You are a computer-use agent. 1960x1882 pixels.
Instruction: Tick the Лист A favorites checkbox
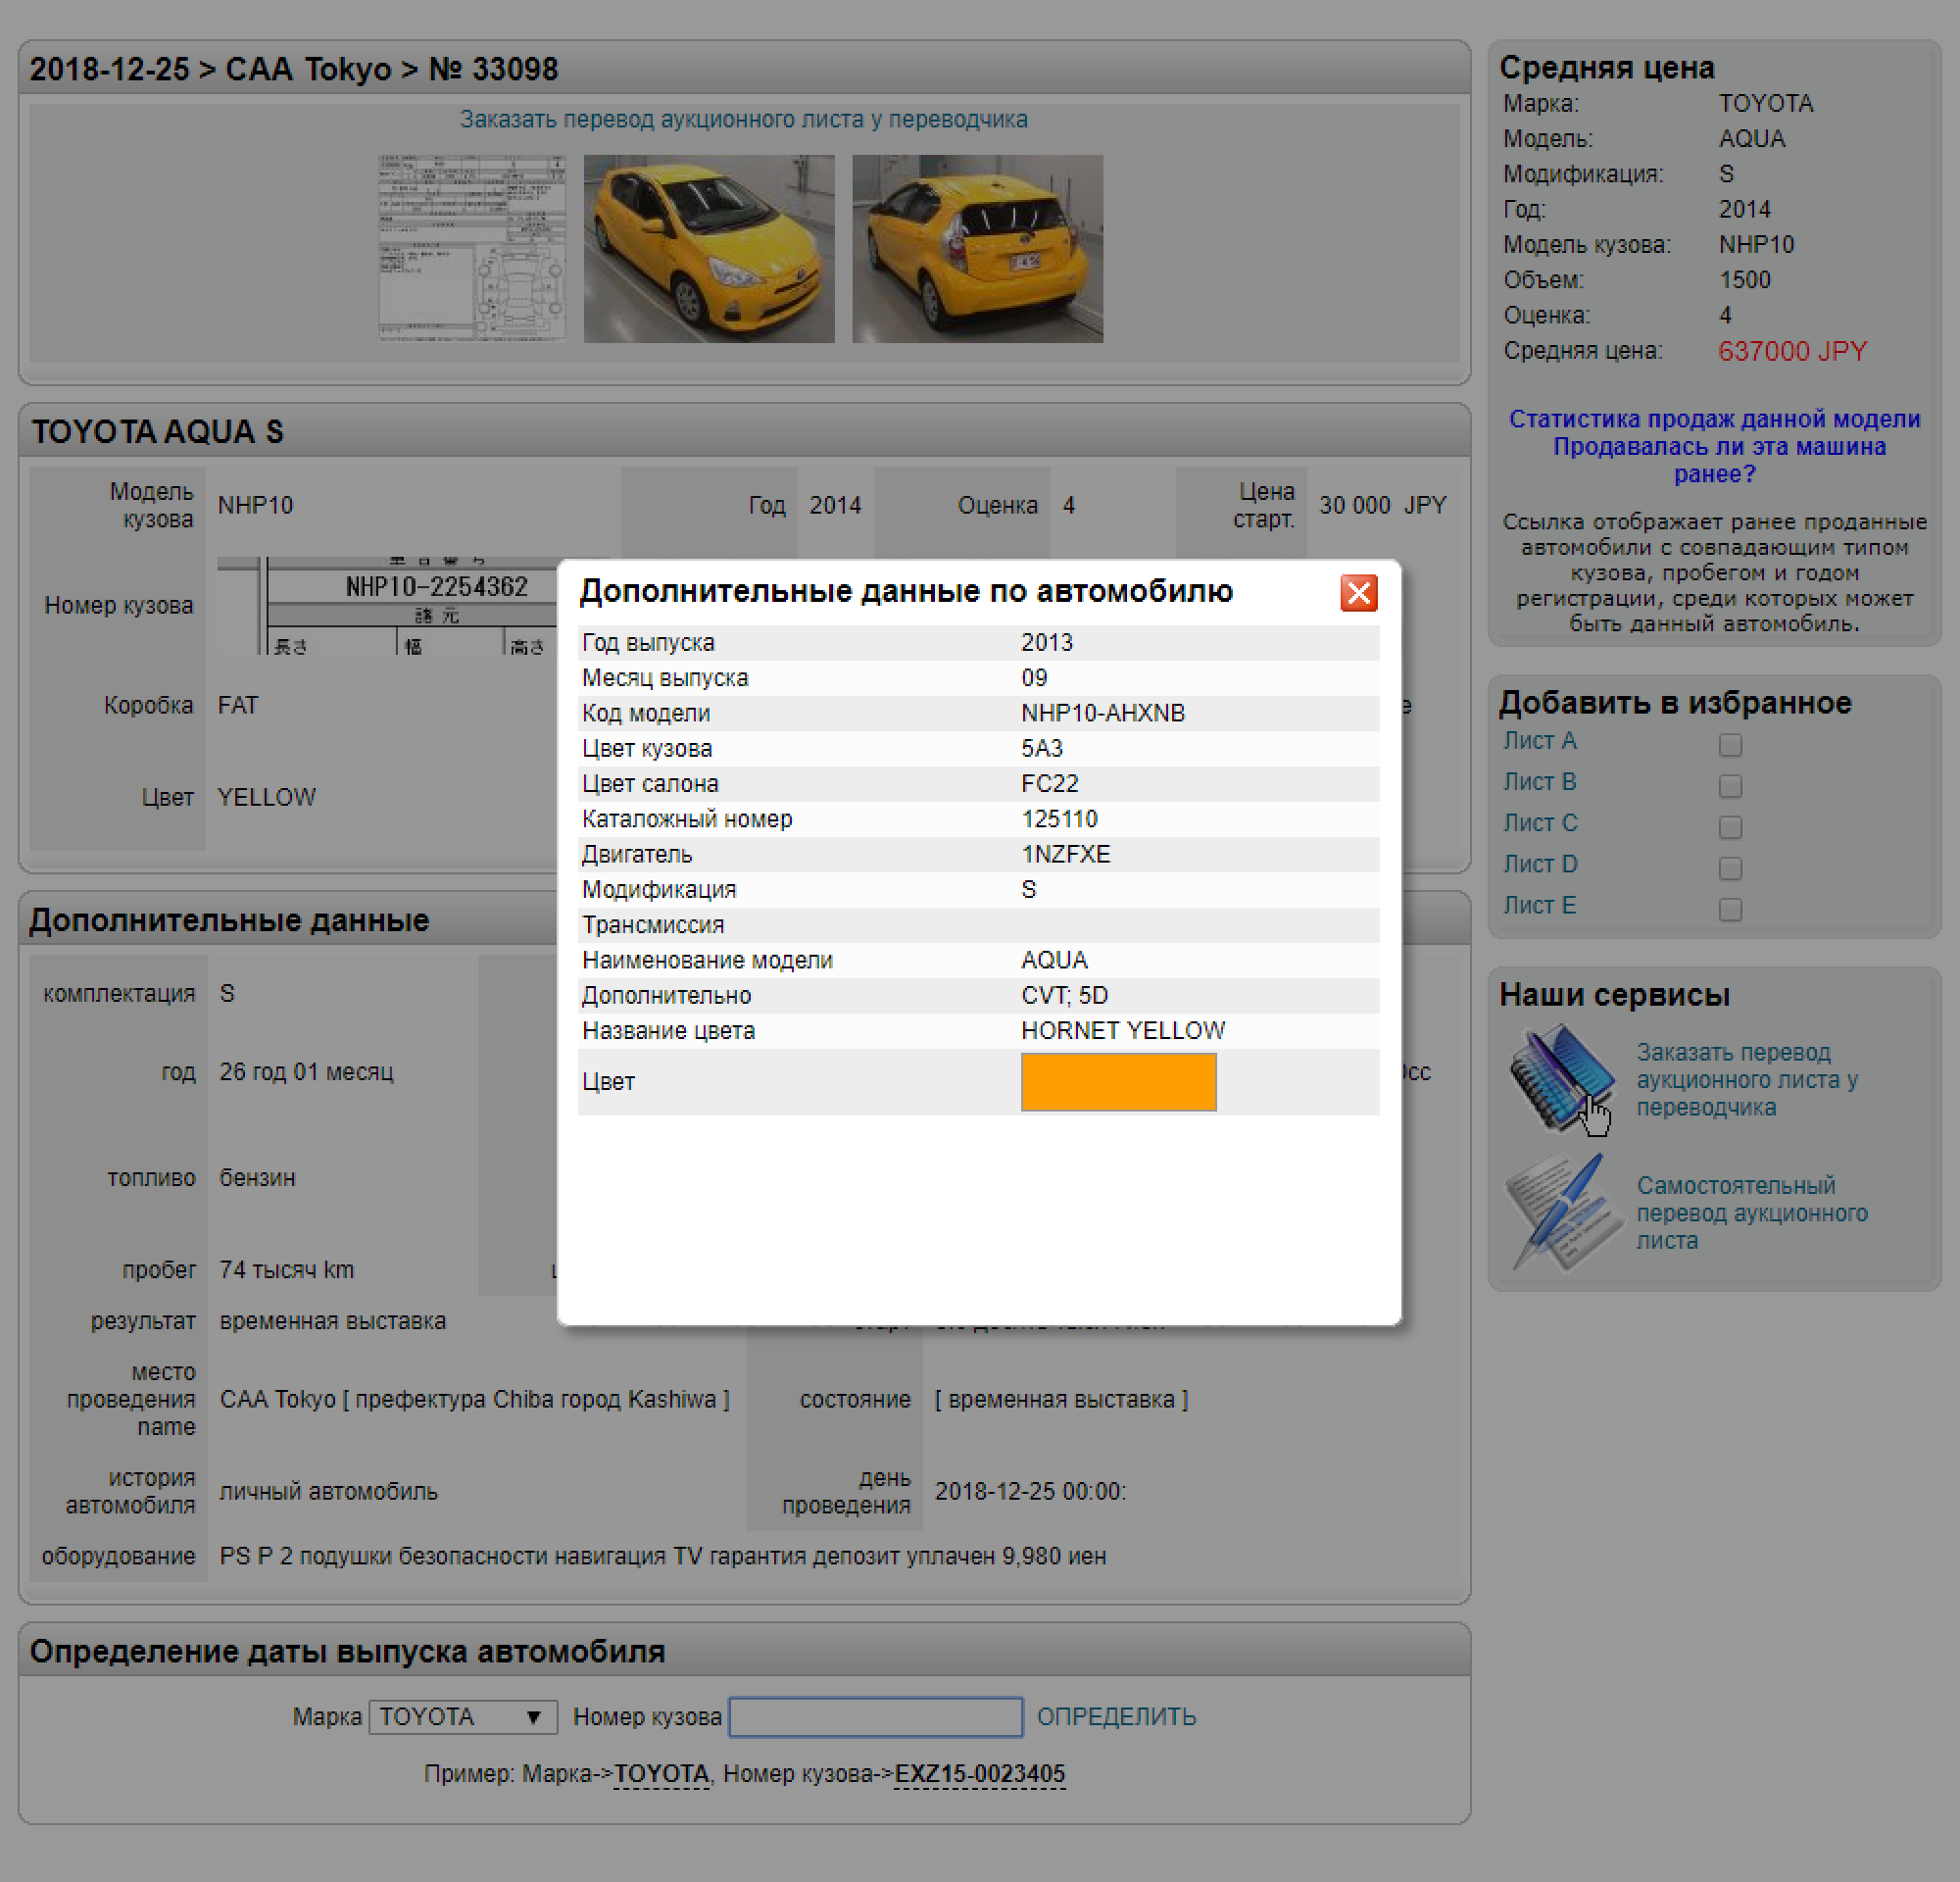[x=1730, y=744]
